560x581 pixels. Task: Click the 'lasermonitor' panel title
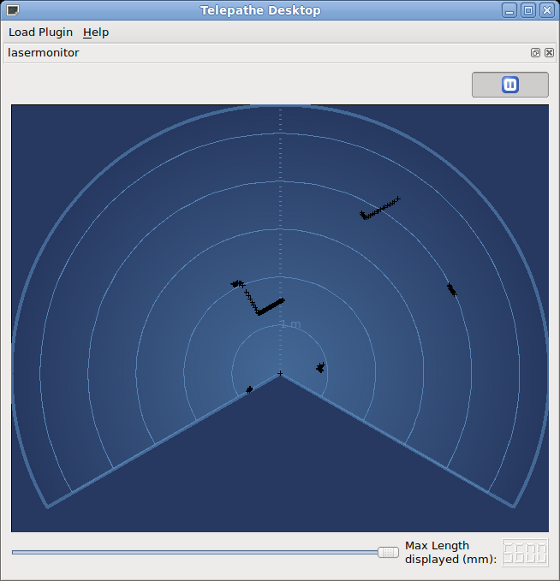[x=43, y=53]
